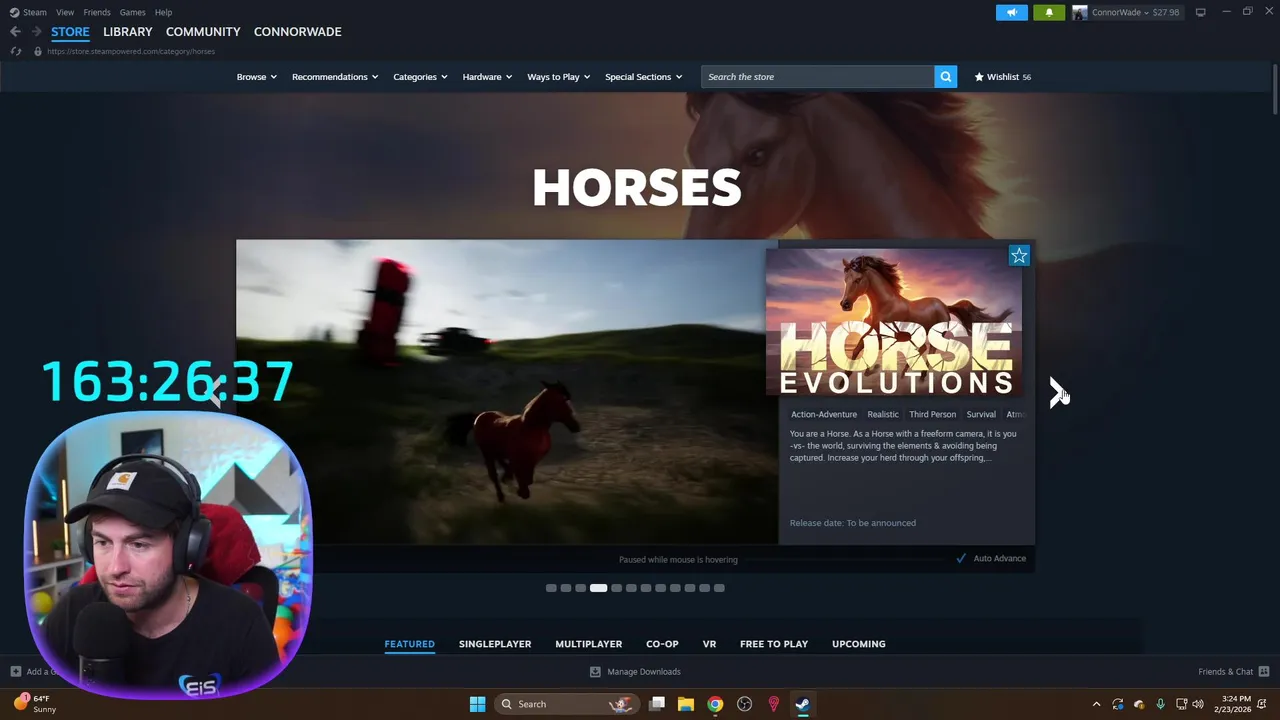Reload the store page
Image resolution: width=1280 pixels, height=720 pixels.
[17, 51]
